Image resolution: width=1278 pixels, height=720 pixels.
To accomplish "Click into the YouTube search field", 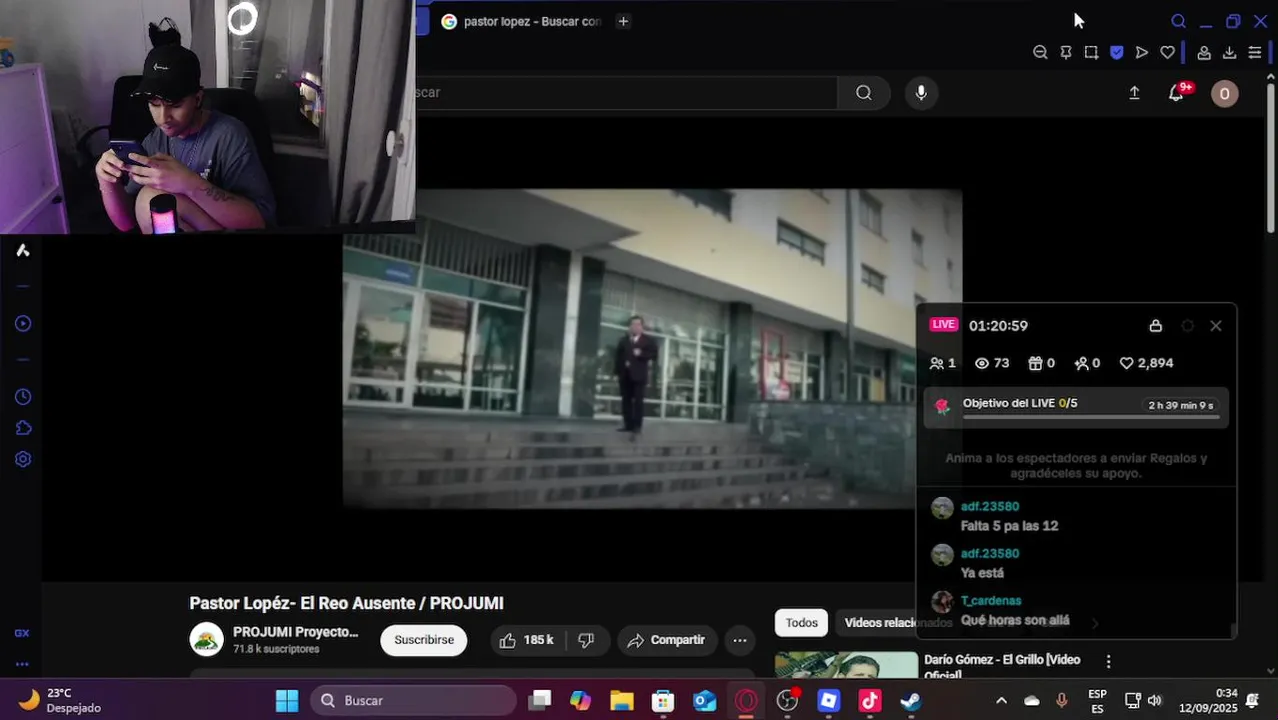I will (626, 93).
